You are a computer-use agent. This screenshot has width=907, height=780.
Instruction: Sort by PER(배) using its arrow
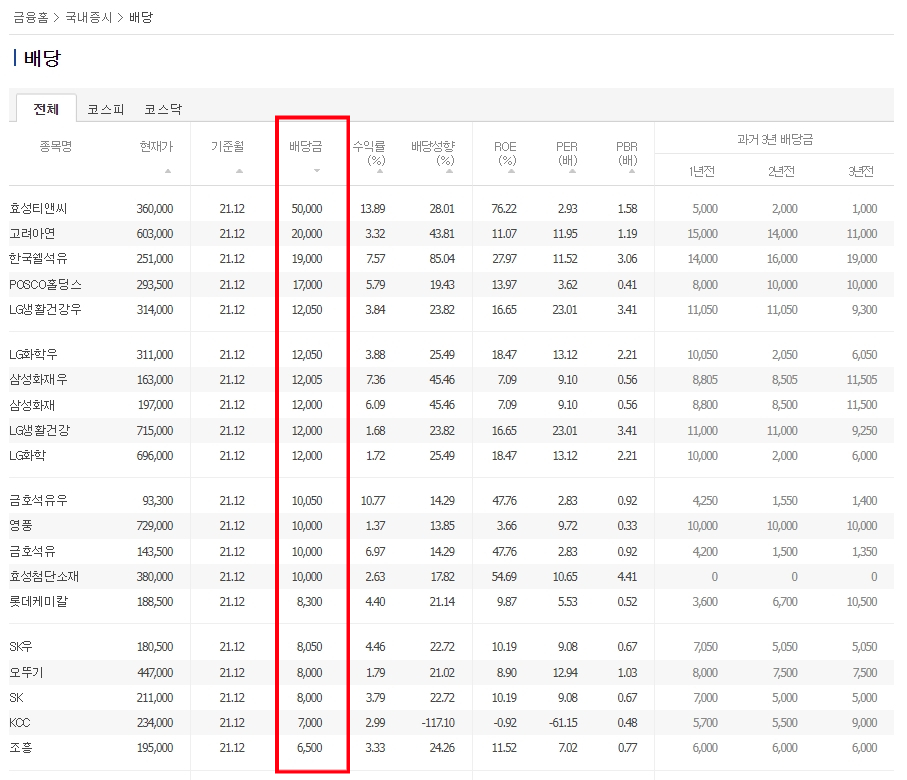(x=572, y=171)
